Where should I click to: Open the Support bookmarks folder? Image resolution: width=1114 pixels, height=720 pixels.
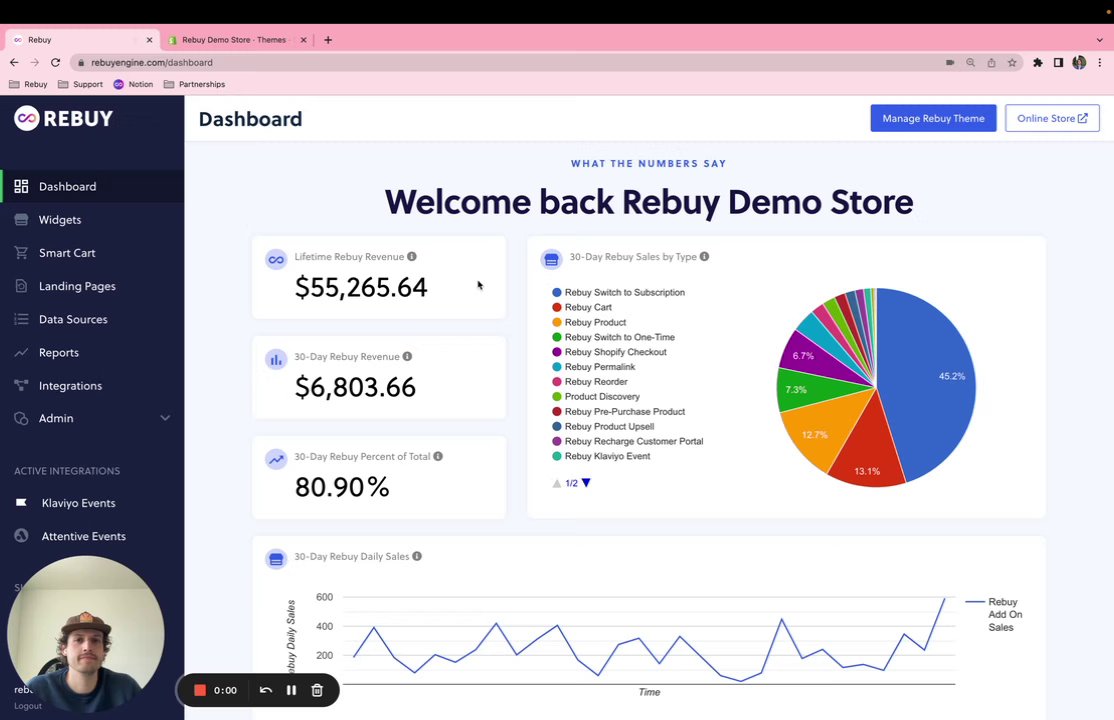click(80, 84)
